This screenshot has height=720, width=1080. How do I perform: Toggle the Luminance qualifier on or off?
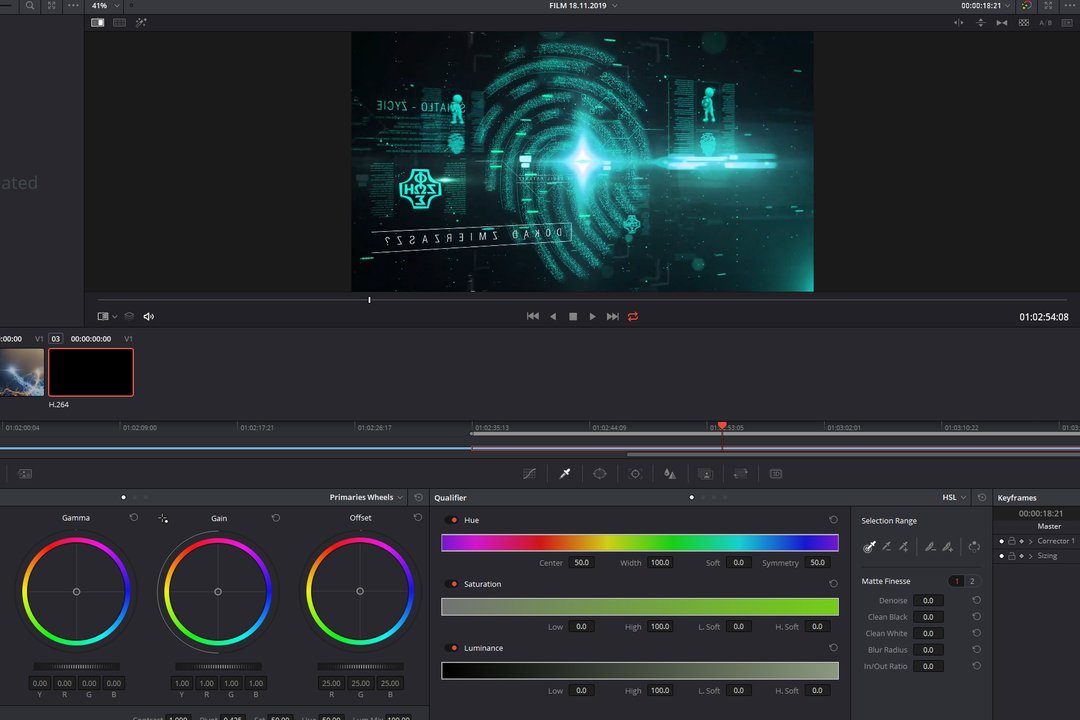[x=453, y=648]
